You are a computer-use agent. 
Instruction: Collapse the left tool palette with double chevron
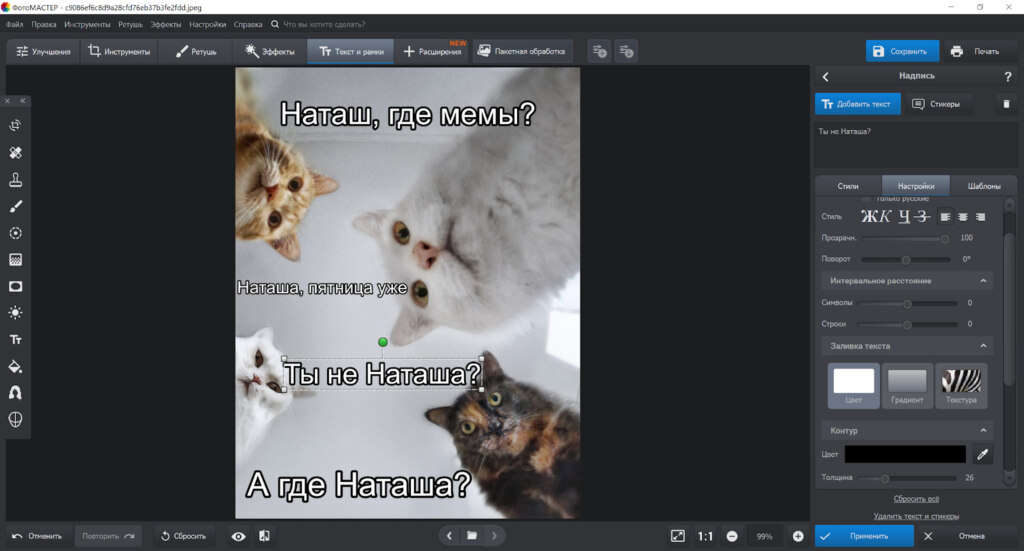coord(23,101)
